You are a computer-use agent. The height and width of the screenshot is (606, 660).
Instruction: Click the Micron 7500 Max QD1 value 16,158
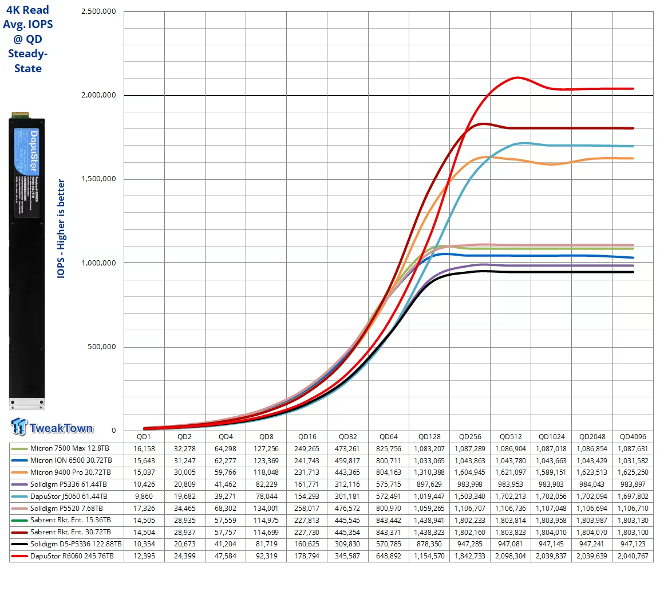pos(144,449)
